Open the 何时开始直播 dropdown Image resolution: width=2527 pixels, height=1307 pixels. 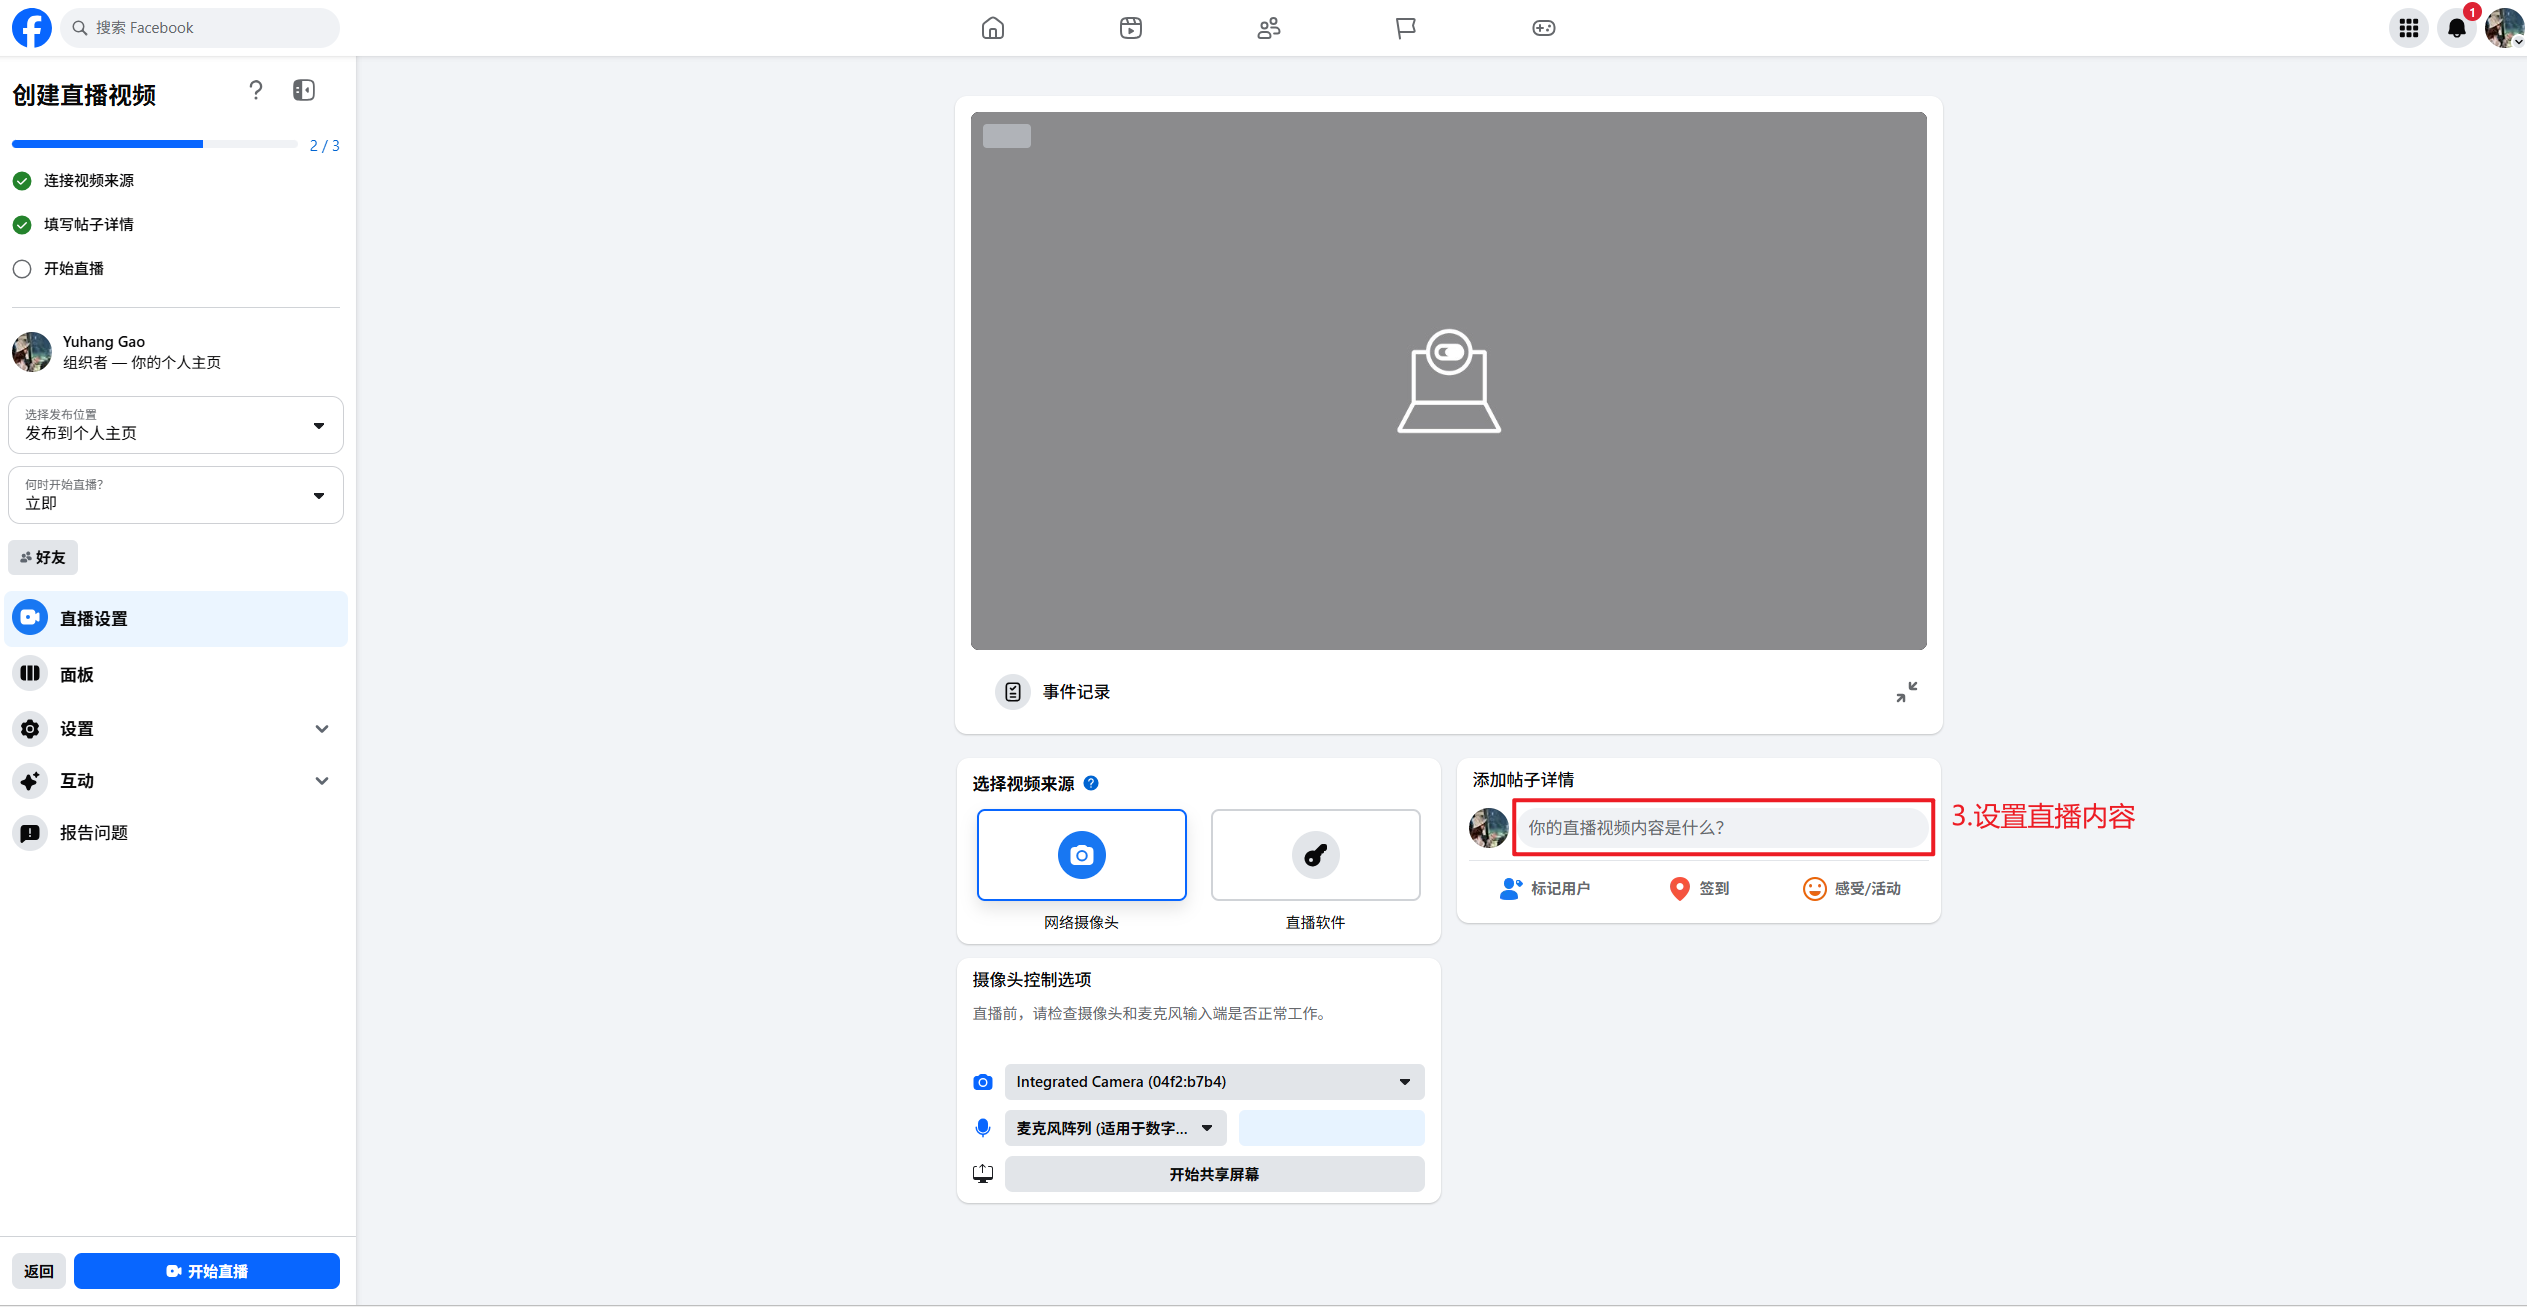tap(176, 495)
